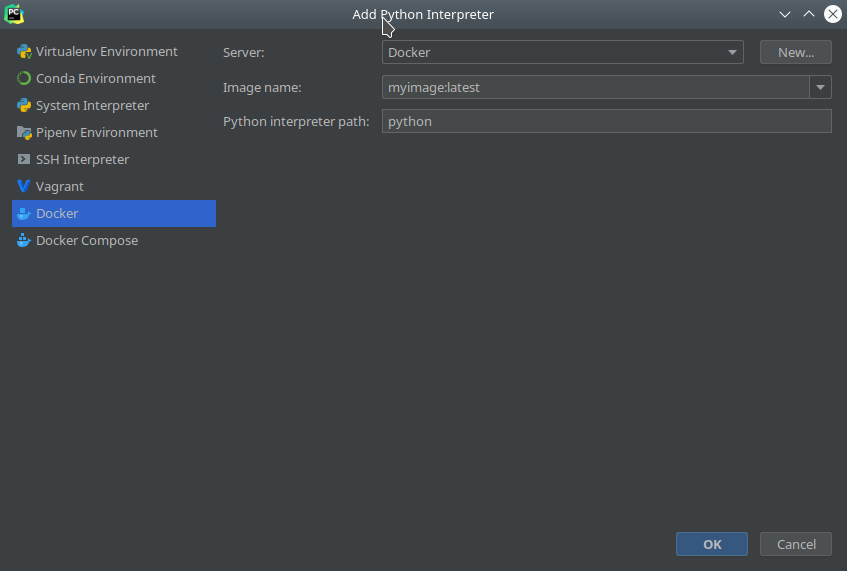Expand the Image name dropdown arrow

(x=821, y=88)
